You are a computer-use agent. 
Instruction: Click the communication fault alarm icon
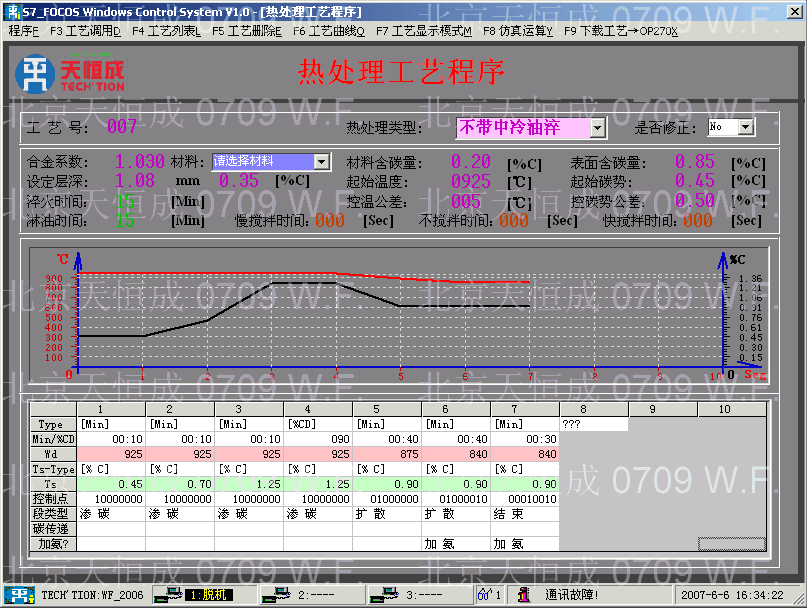pyautogui.click(x=524, y=595)
